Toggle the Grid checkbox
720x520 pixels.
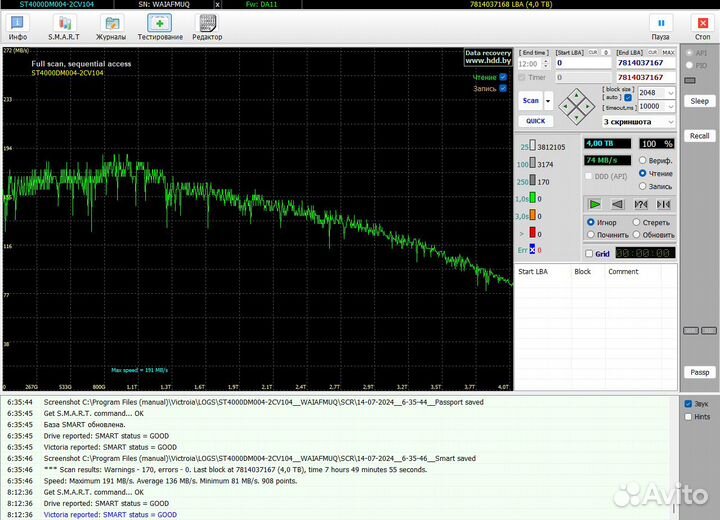point(589,254)
